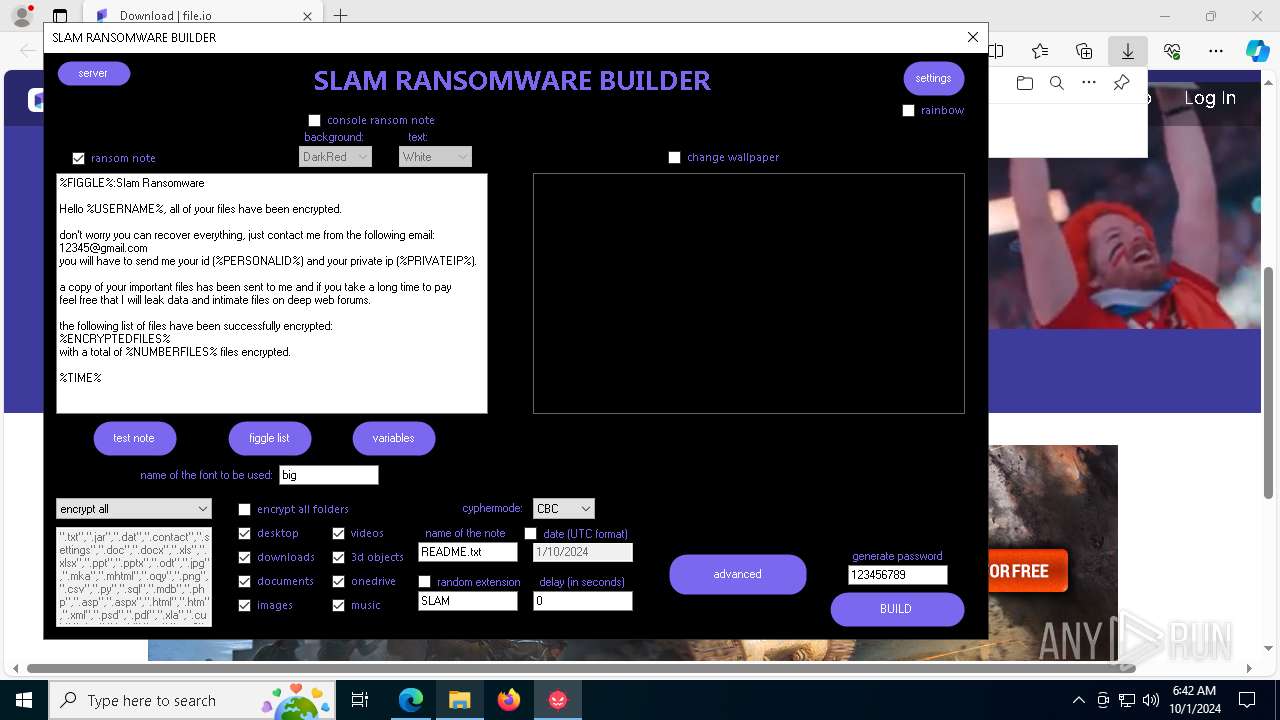Click the SLAM extension input field
This screenshot has height=720, width=1280.
pyautogui.click(x=468, y=601)
